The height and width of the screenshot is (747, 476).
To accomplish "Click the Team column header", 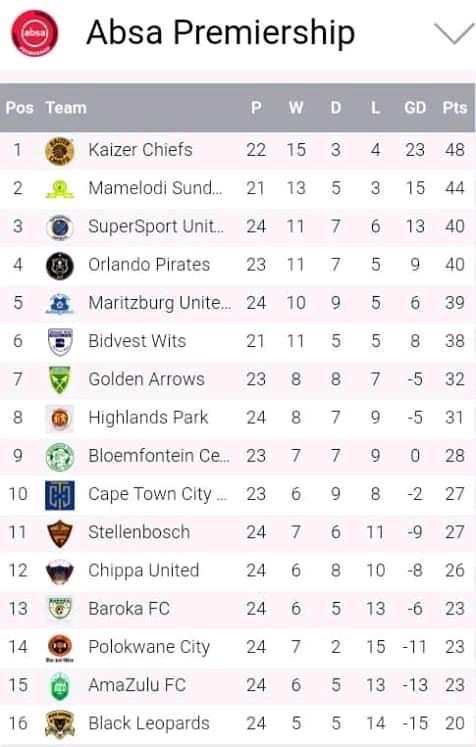I will [66, 108].
